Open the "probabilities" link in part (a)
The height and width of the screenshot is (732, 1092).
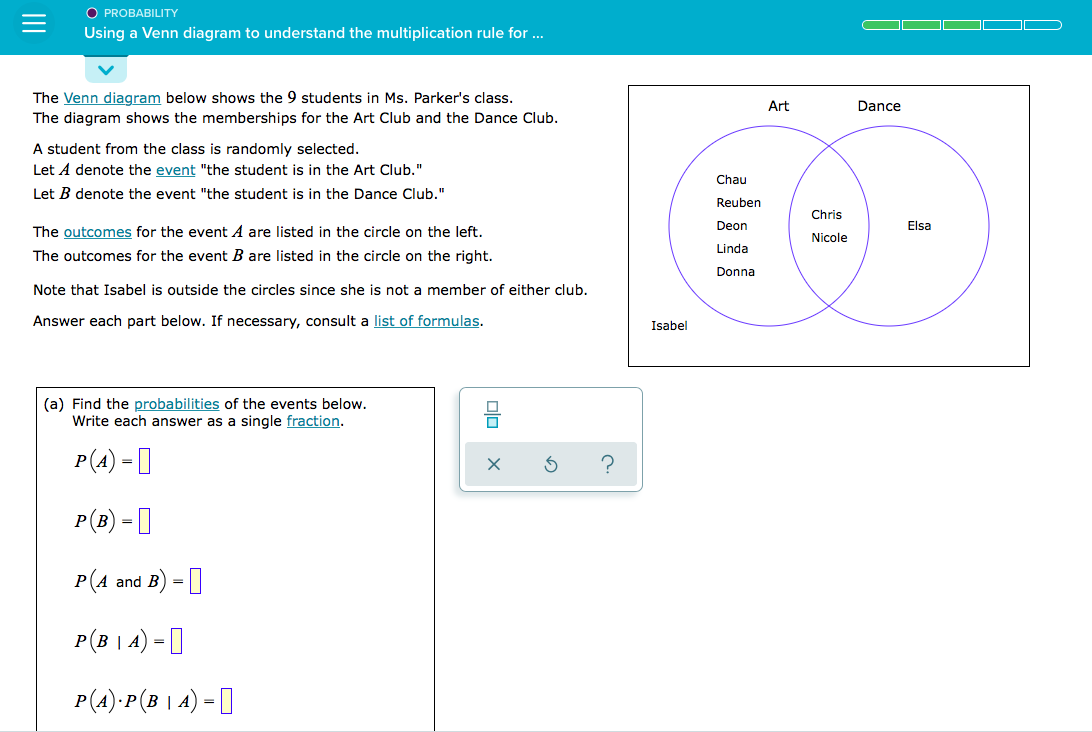point(176,403)
